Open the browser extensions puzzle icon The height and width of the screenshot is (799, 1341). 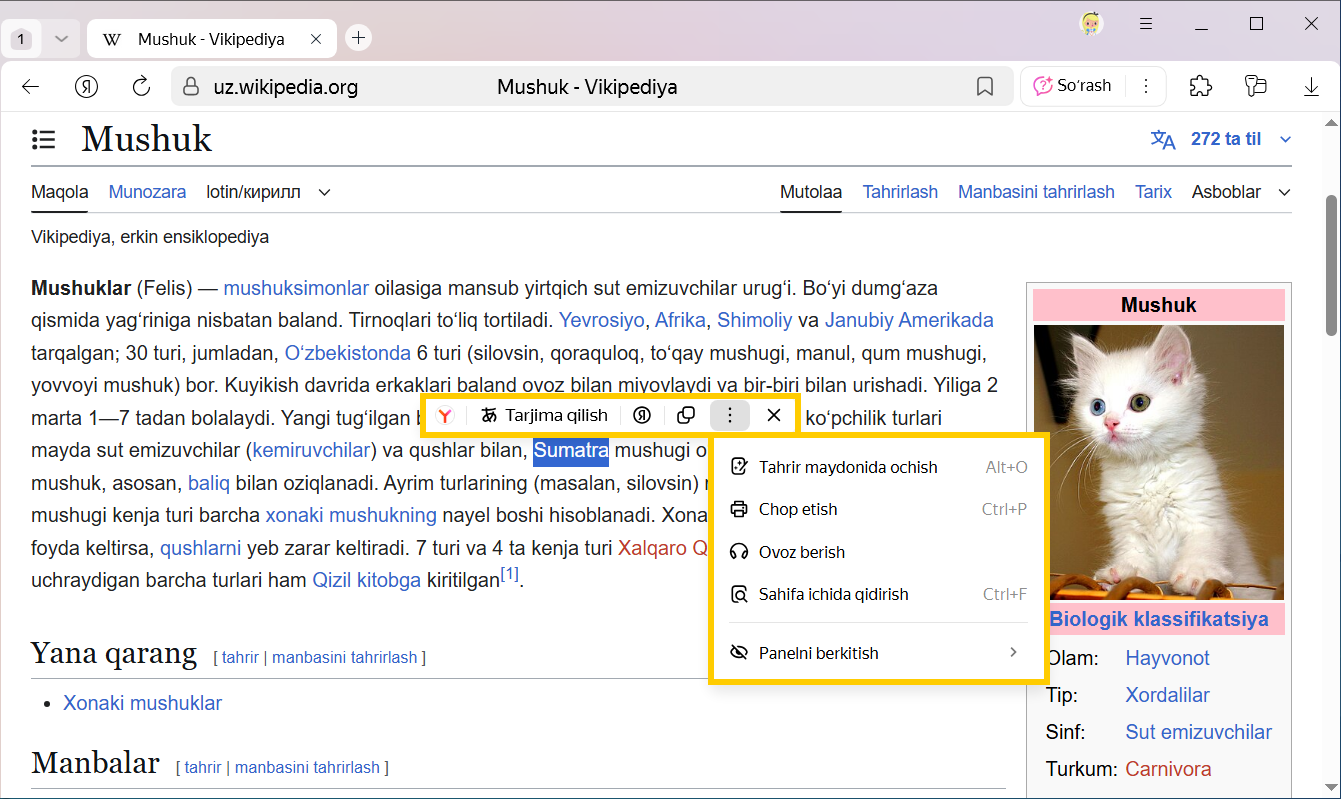[x=1201, y=86]
